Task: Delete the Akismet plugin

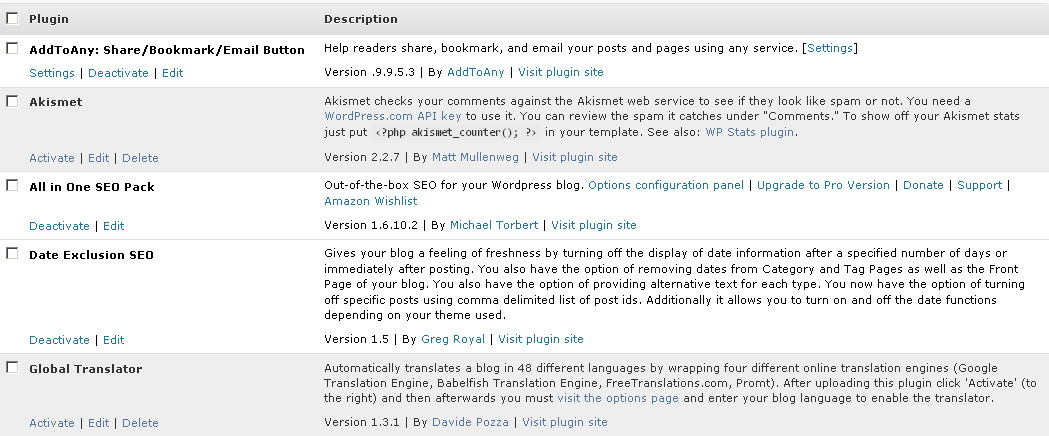Action: (x=140, y=158)
